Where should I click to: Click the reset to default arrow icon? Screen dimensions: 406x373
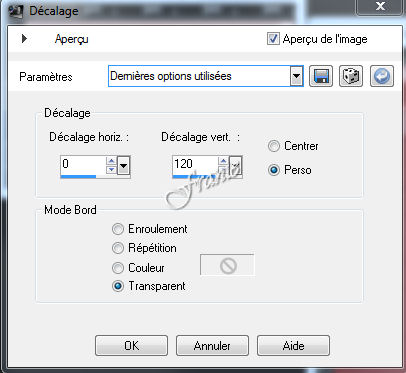click(x=382, y=76)
